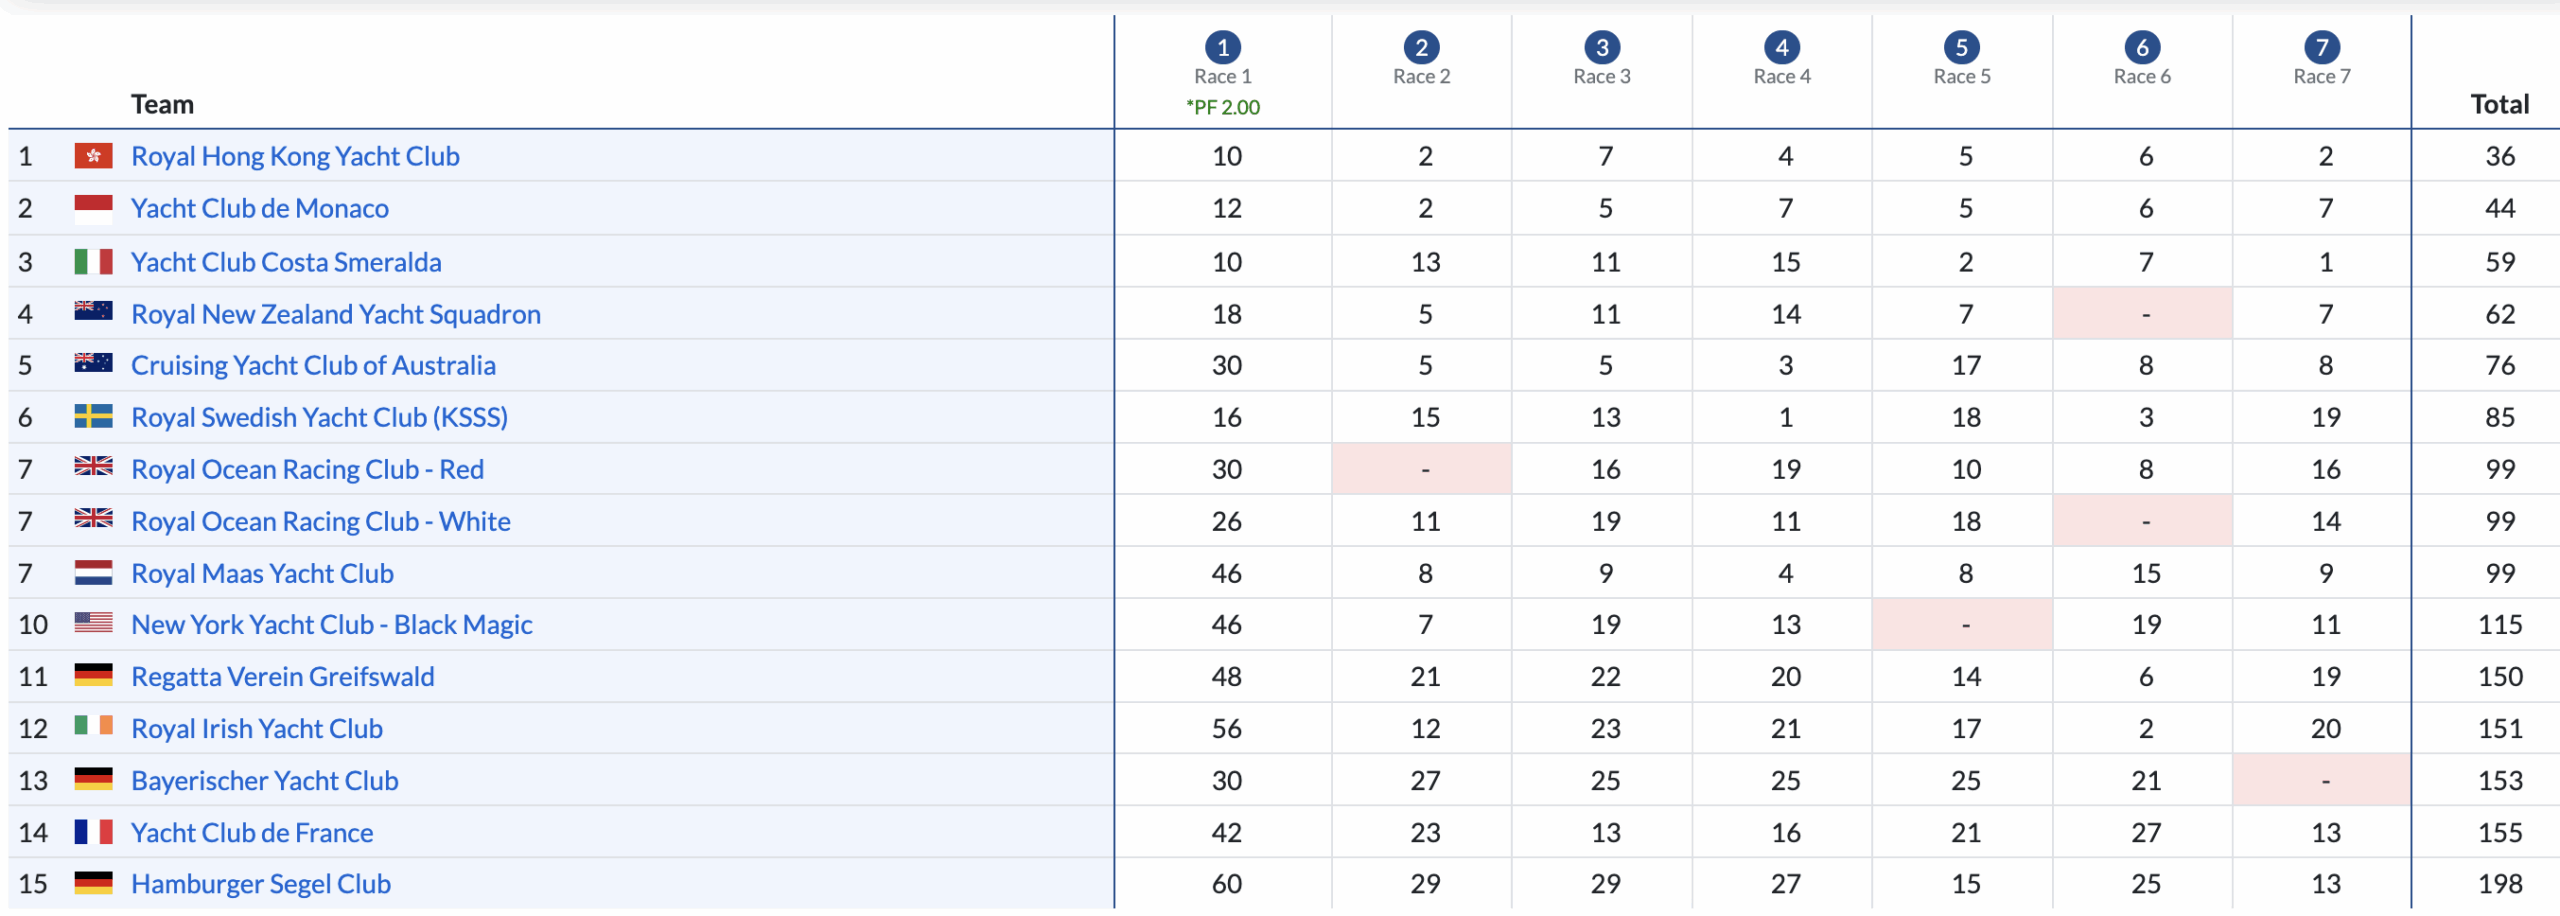This screenshot has height=916, width=2560.
Task: Click total 115 for New York Yacht Club
Action: (2500, 625)
